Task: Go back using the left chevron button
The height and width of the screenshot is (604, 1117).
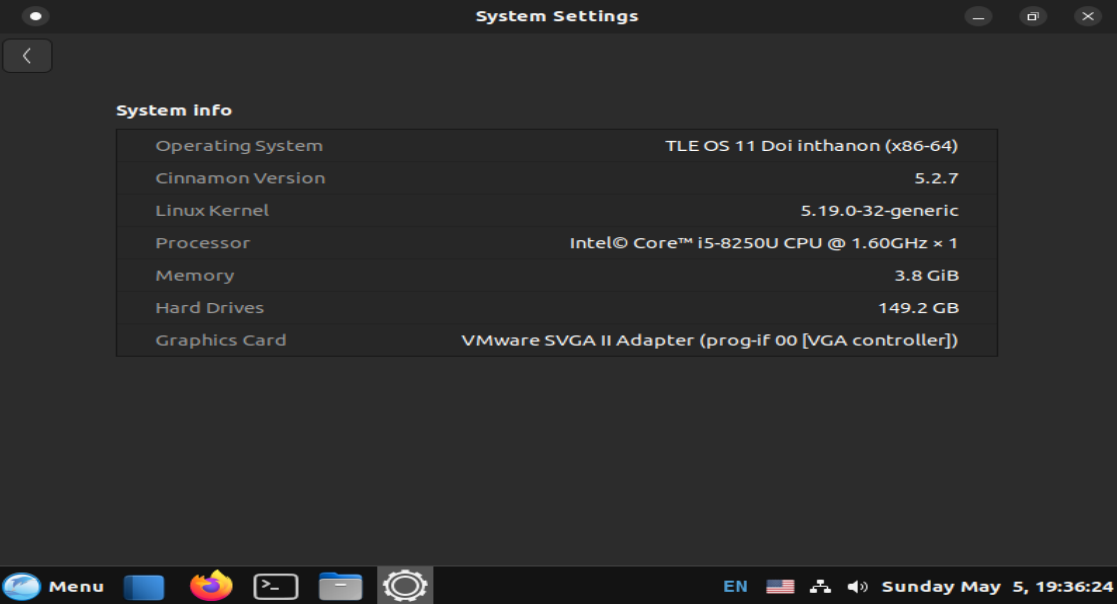Action: tap(27, 56)
